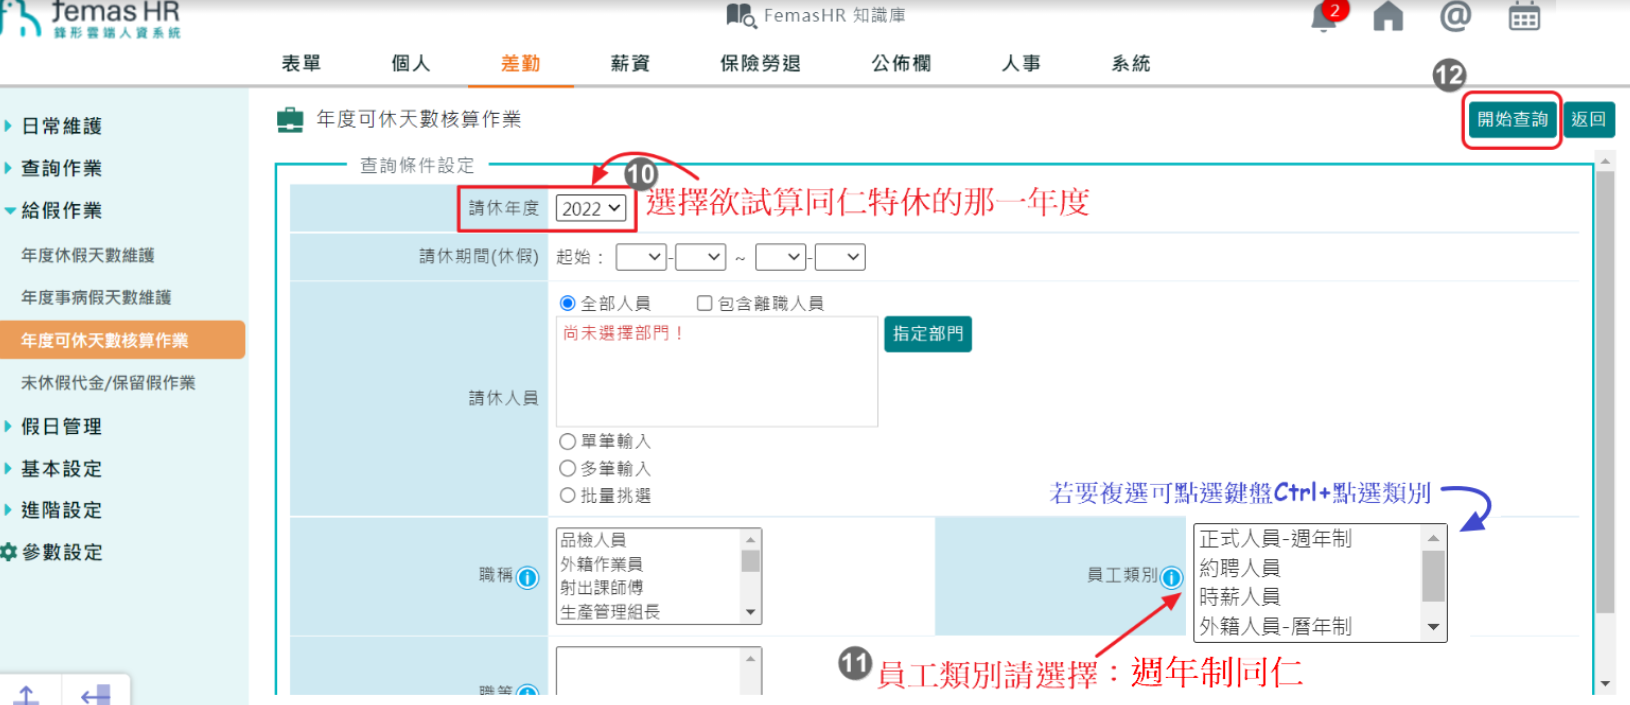Viewport: 1630px width, 705px height.
Task: Open 差勤 menu
Action: click(x=521, y=63)
